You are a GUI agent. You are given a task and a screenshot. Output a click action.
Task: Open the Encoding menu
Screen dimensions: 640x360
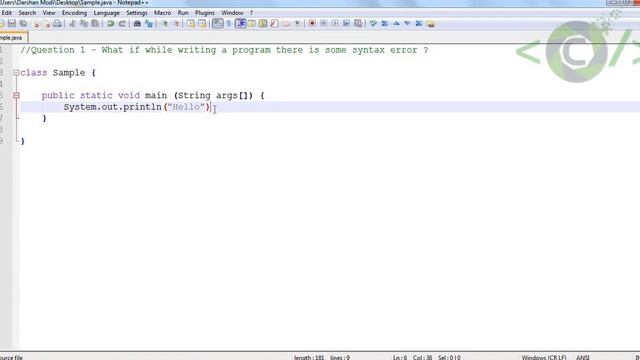pos(74,13)
